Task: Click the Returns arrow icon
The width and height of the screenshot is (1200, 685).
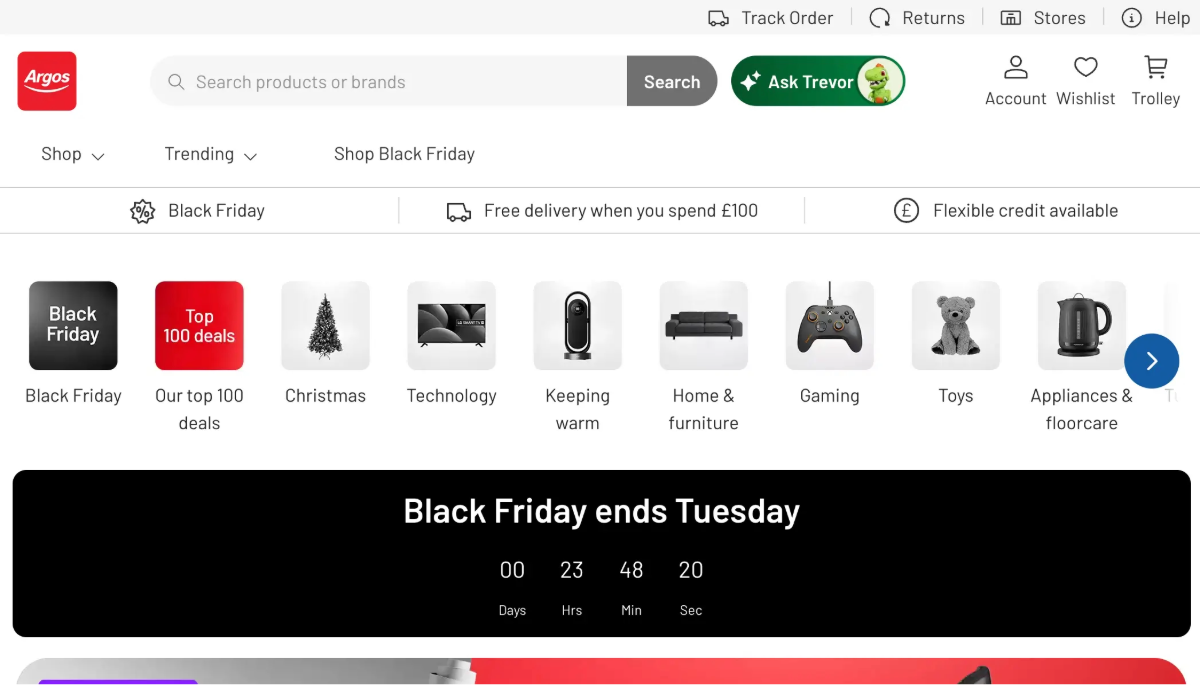Action: 880,18
